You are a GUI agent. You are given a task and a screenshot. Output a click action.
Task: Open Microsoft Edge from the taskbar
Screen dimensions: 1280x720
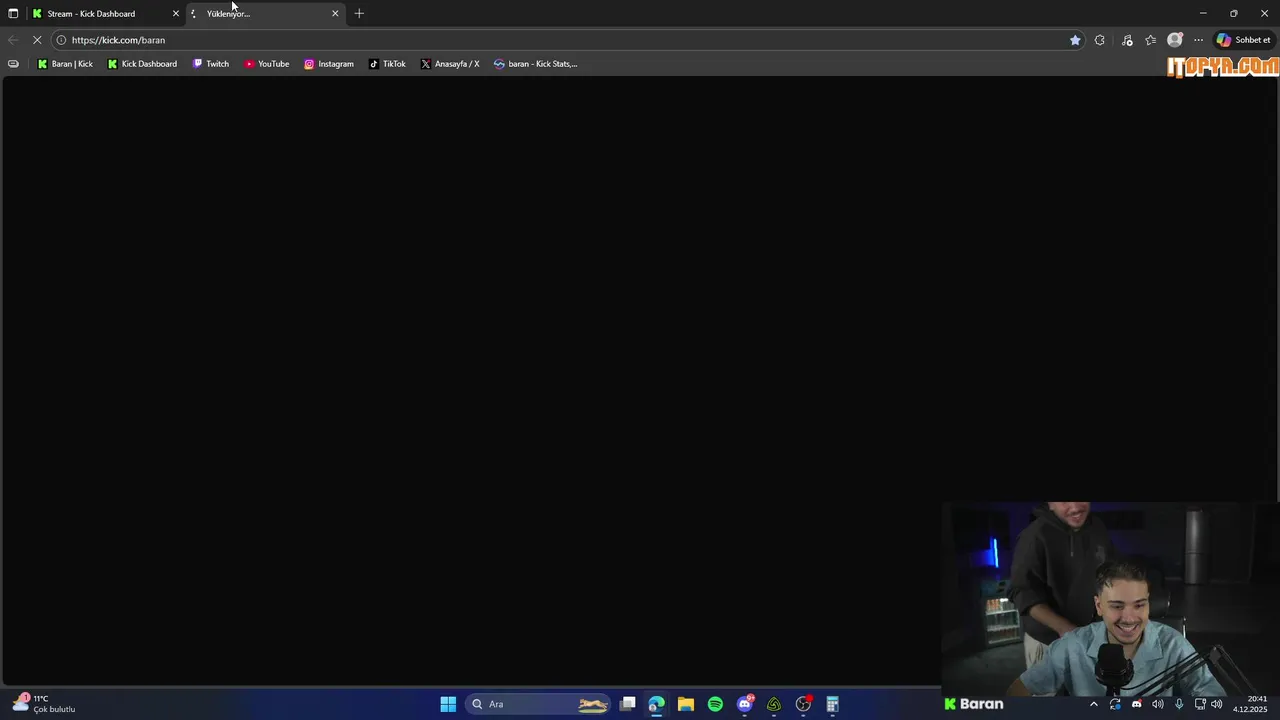click(657, 704)
